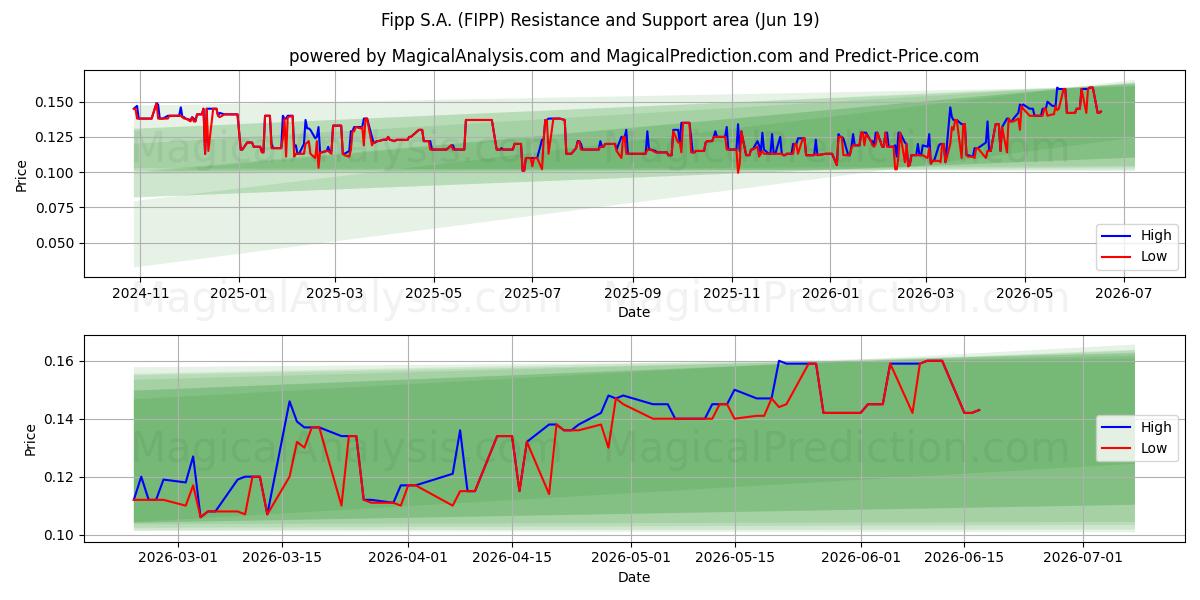Click the '2026-06-01' x-axis label in the bottom chart
Viewport: 1200px width, 600px height.
pos(861,558)
